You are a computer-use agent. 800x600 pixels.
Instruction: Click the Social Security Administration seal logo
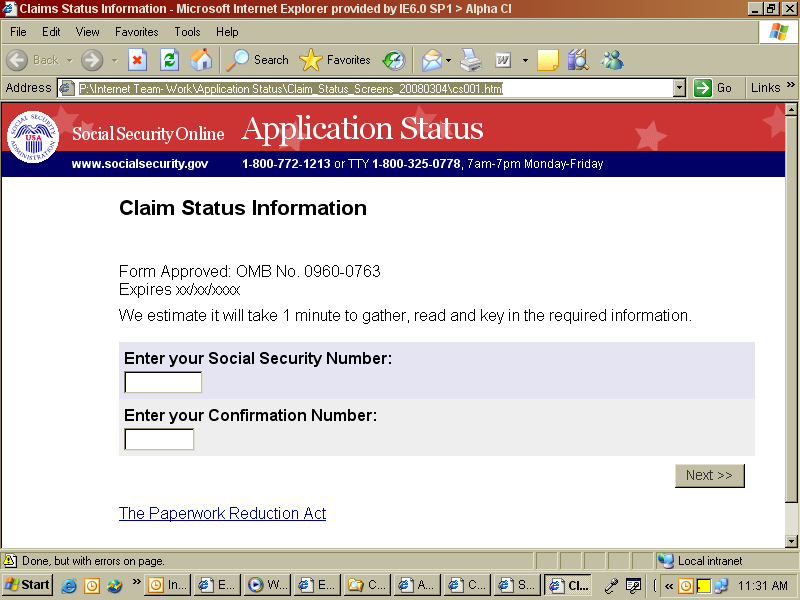point(33,137)
